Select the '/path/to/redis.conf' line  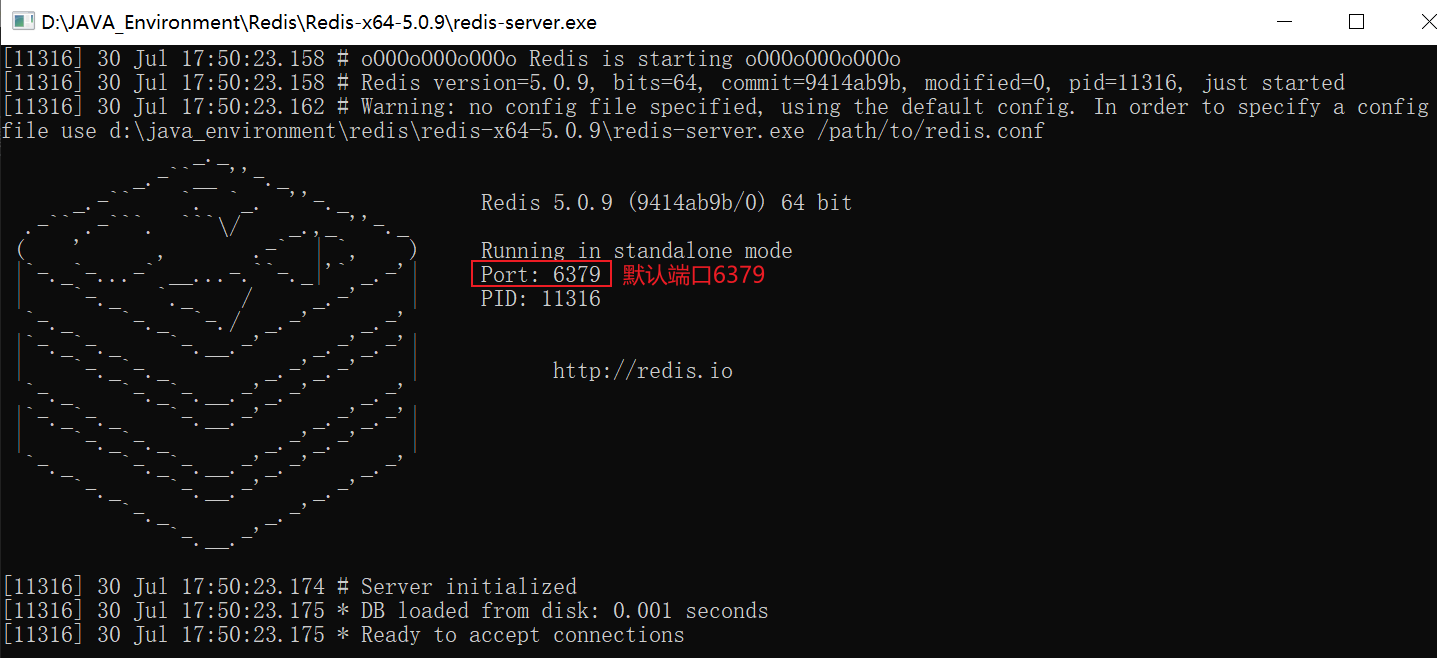point(523,131)
